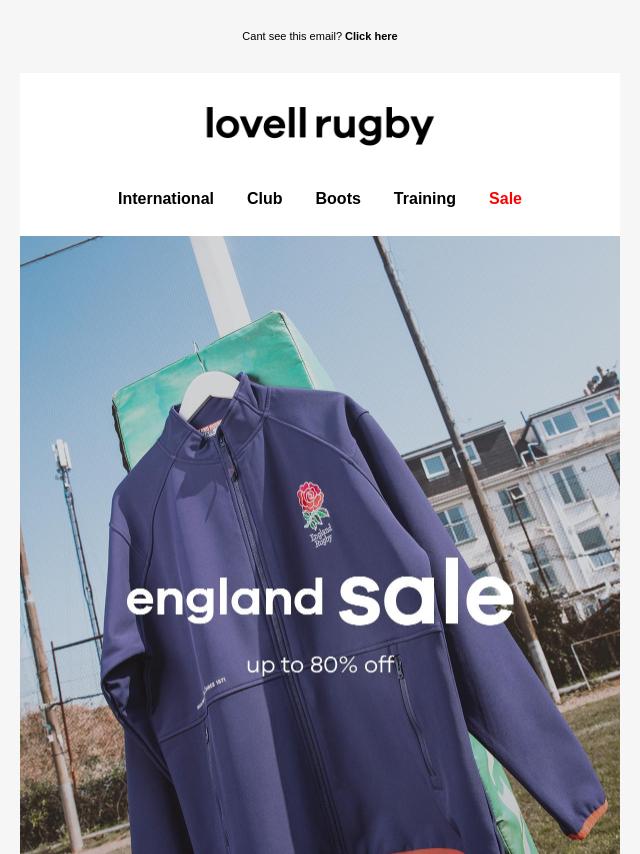Open the "Click here" view-online link
Image resolution: width=640 pixels, height=854 pixels.
click(x=371, y=36)
